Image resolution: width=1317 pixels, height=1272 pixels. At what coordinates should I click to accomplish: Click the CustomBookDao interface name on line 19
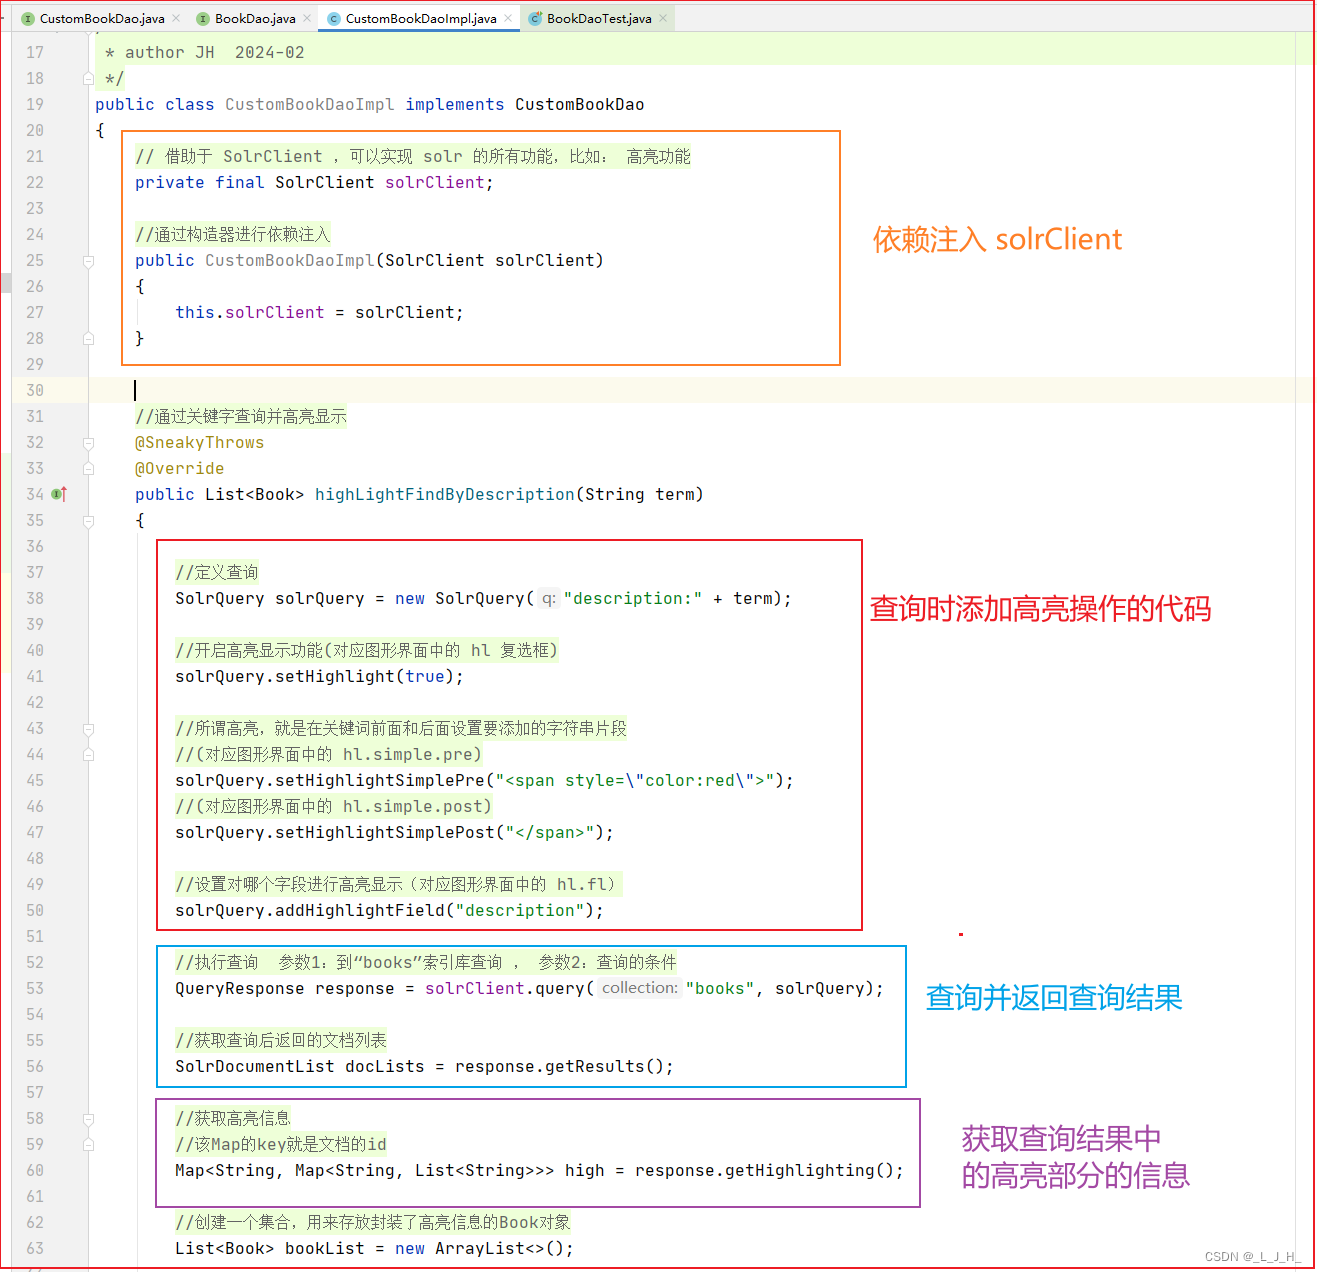[x=579, y=104]
